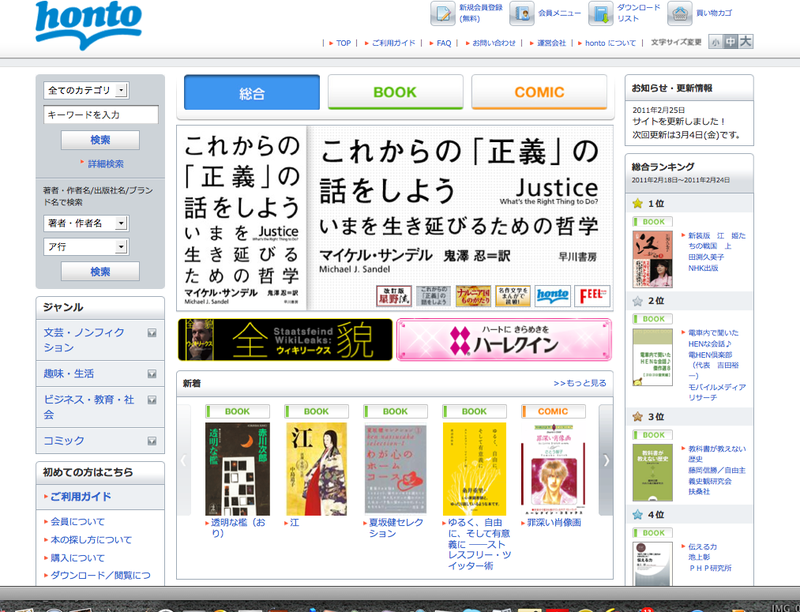Open new member registration icon
The height and width of the screenshot is (612, 800).
click(442, 13)
